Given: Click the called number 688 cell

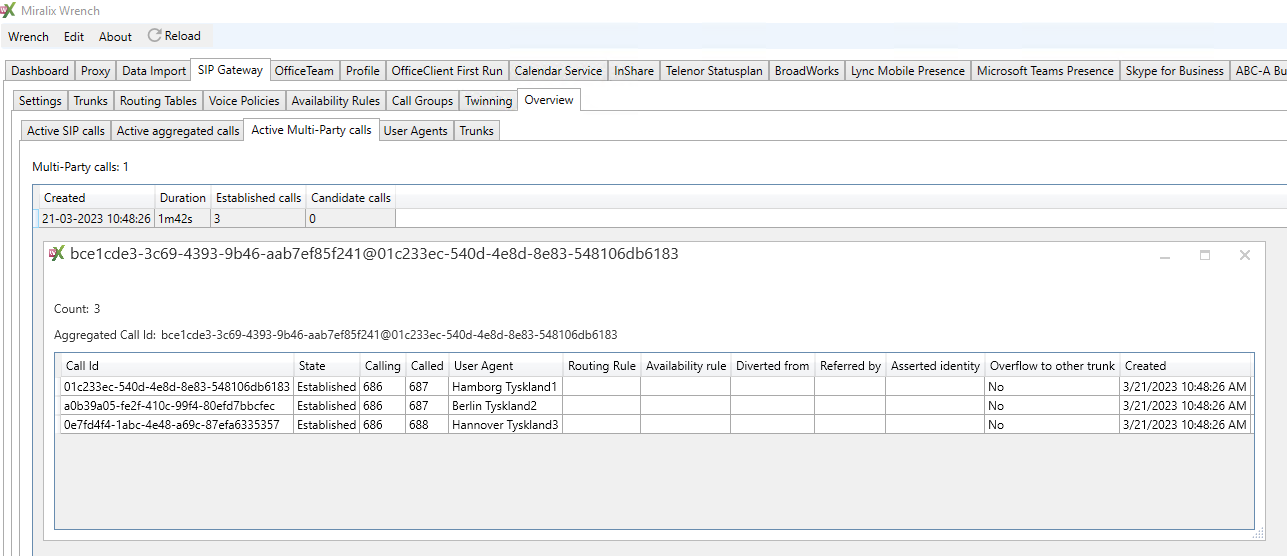Looking at the screenshot, I should tap(427, 425).
